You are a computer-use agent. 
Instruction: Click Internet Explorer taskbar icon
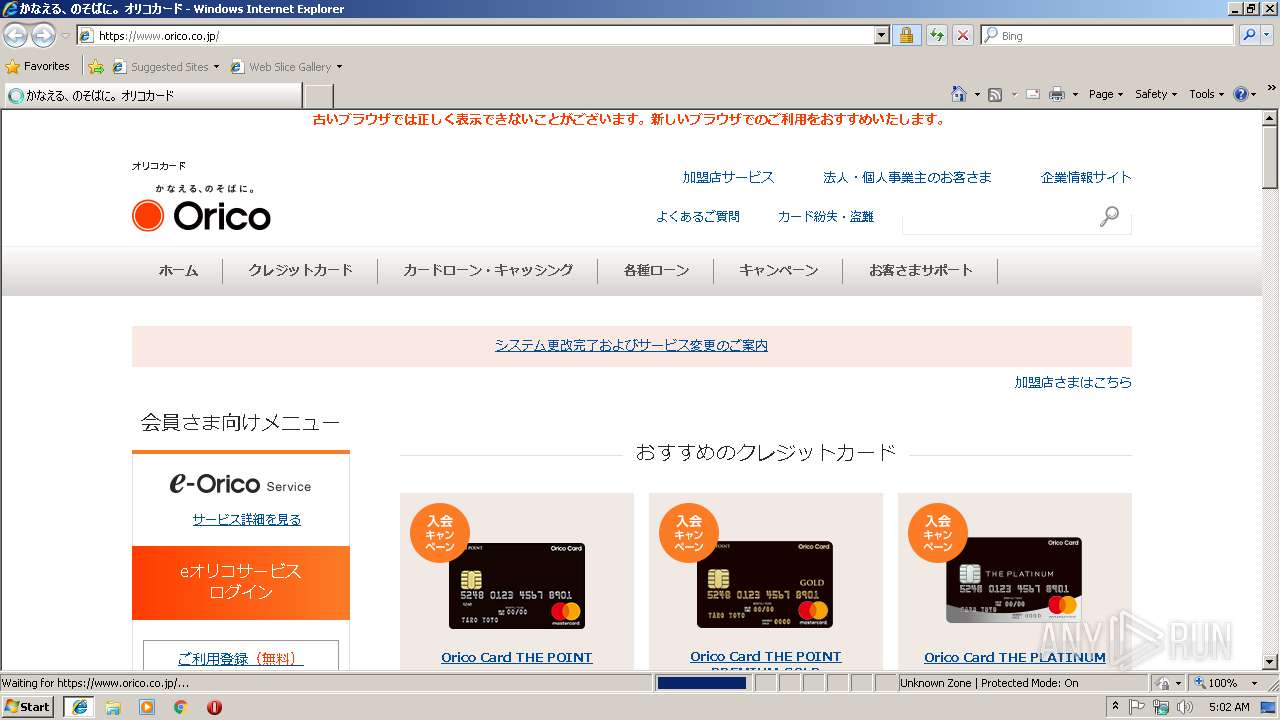click(x=79, y=706)
